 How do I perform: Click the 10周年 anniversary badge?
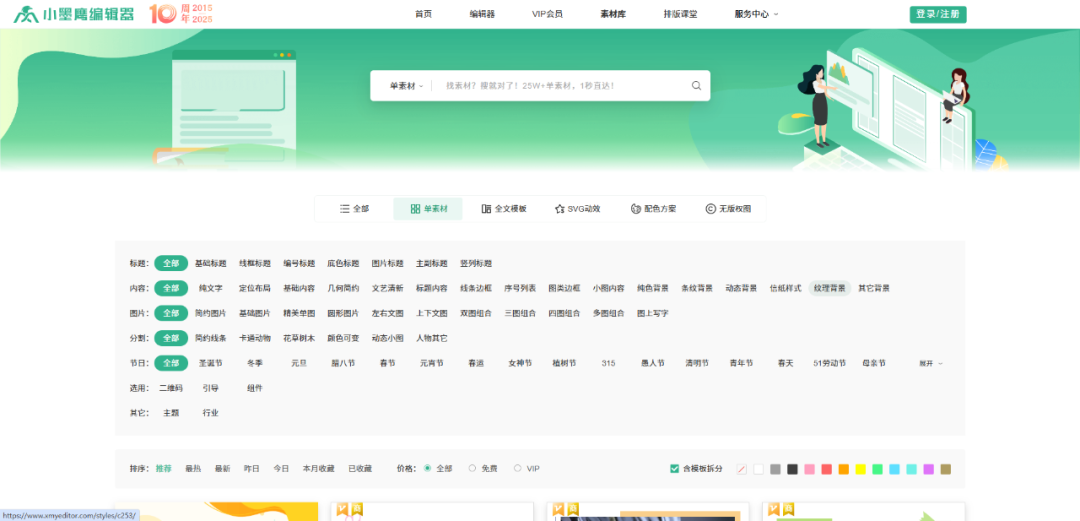tap(181, 14)
